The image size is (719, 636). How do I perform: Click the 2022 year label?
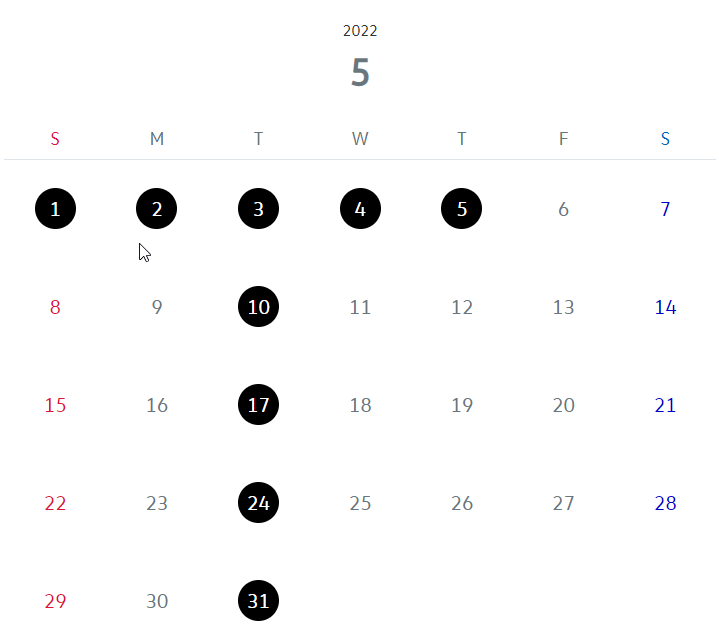[360, 31]
